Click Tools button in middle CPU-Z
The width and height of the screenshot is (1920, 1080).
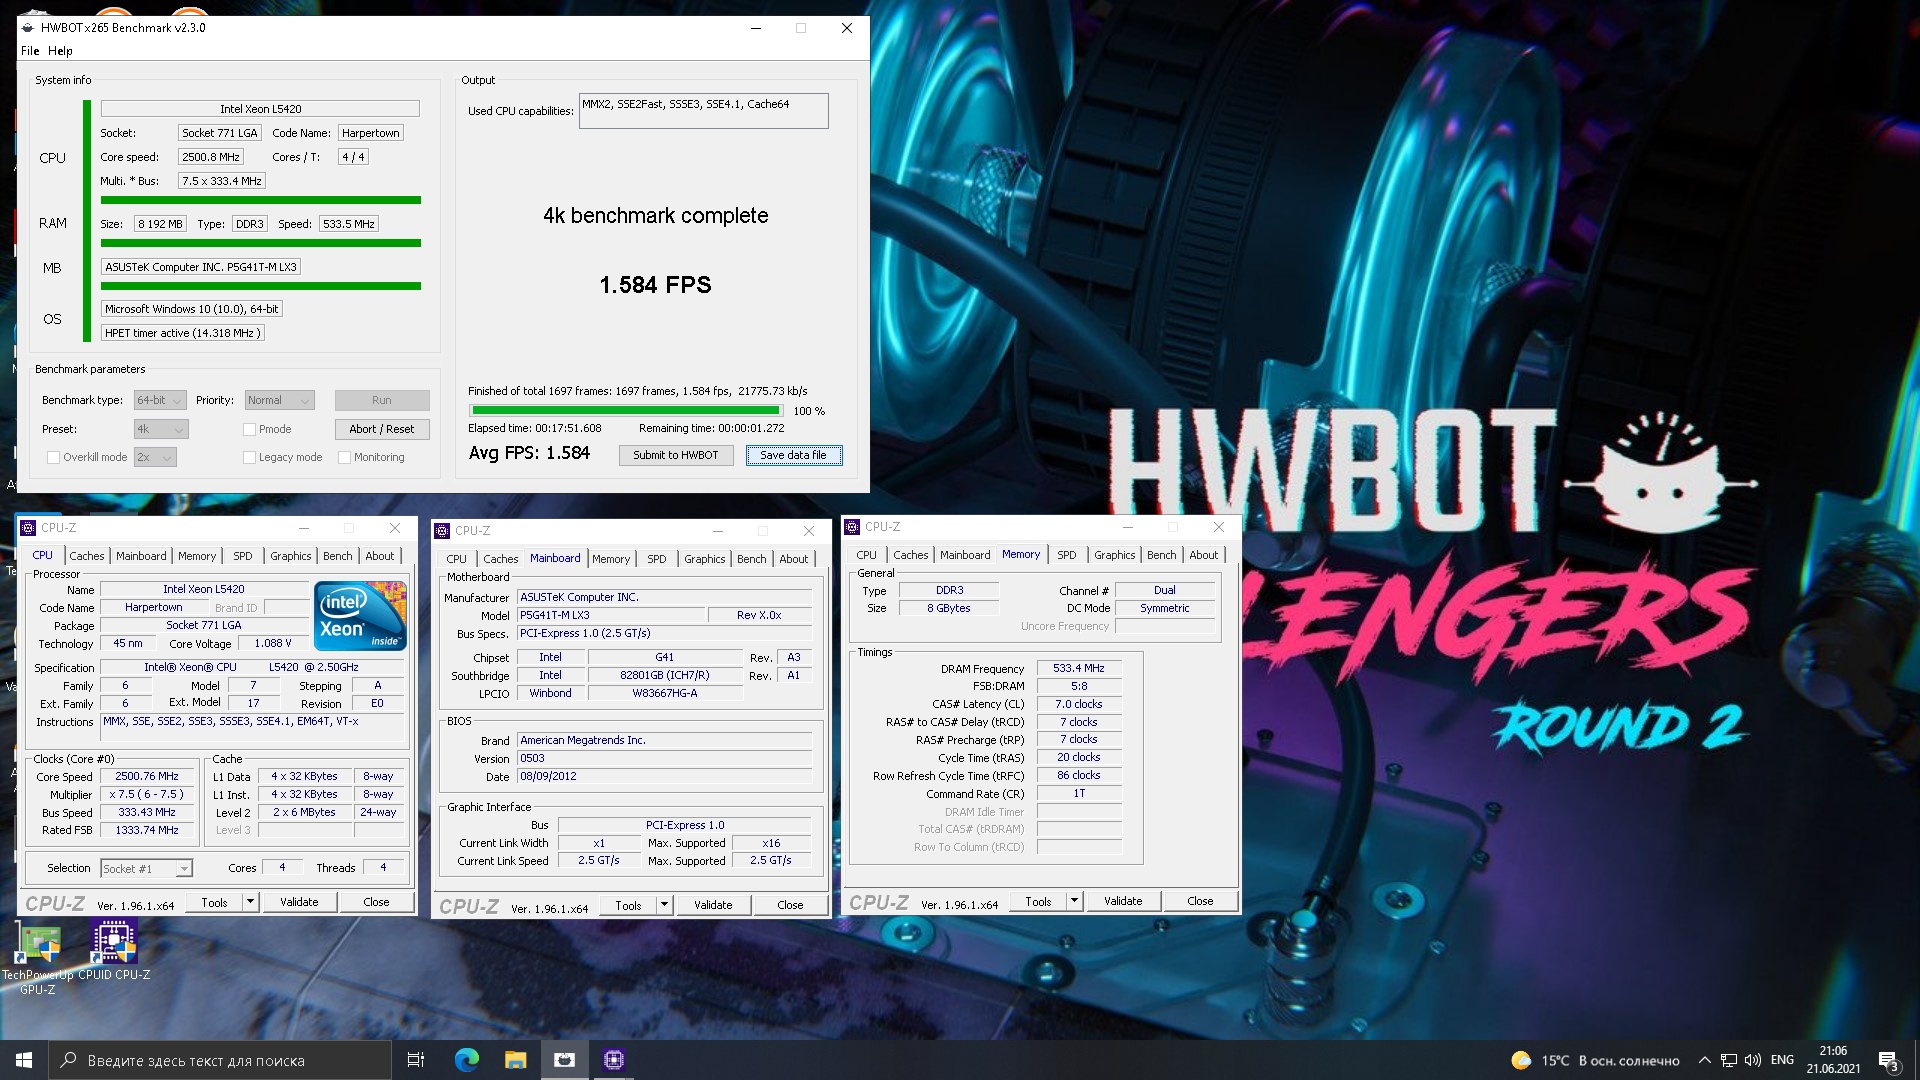(628, 905)
